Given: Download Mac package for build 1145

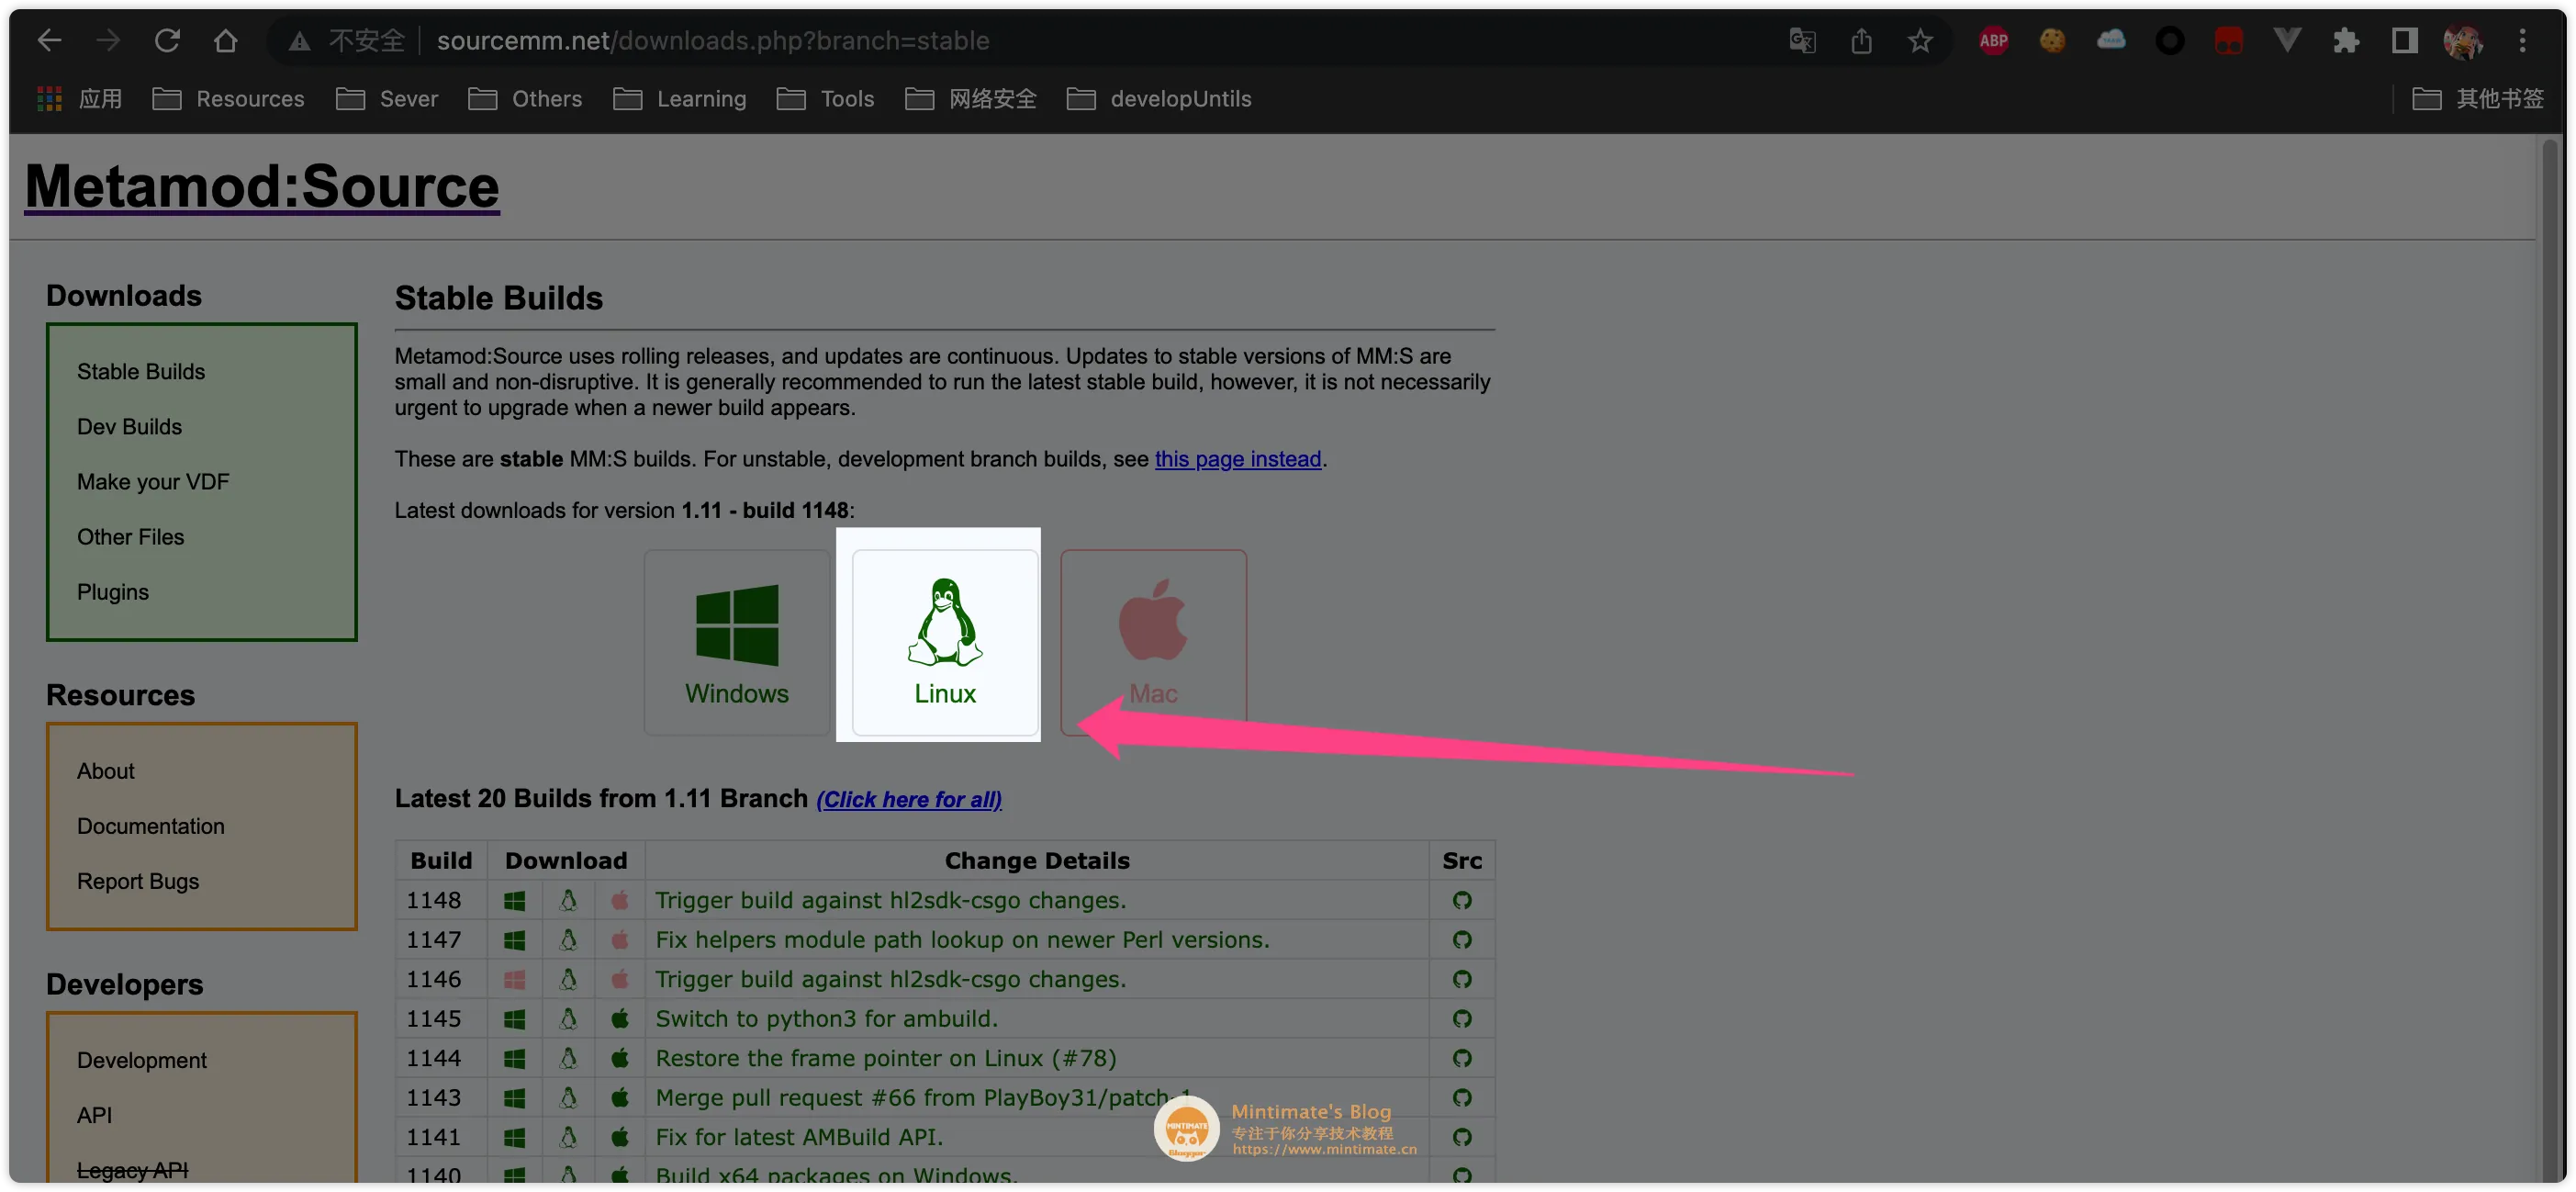Looking at the screenshot, I should tap(620, 1019).
